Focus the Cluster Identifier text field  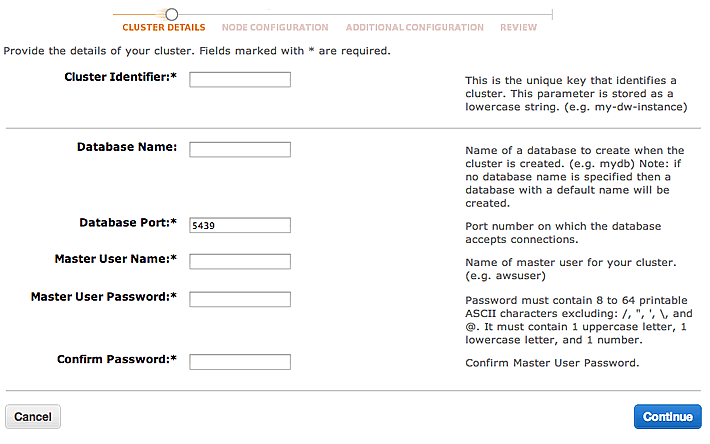tap(240, 80)
